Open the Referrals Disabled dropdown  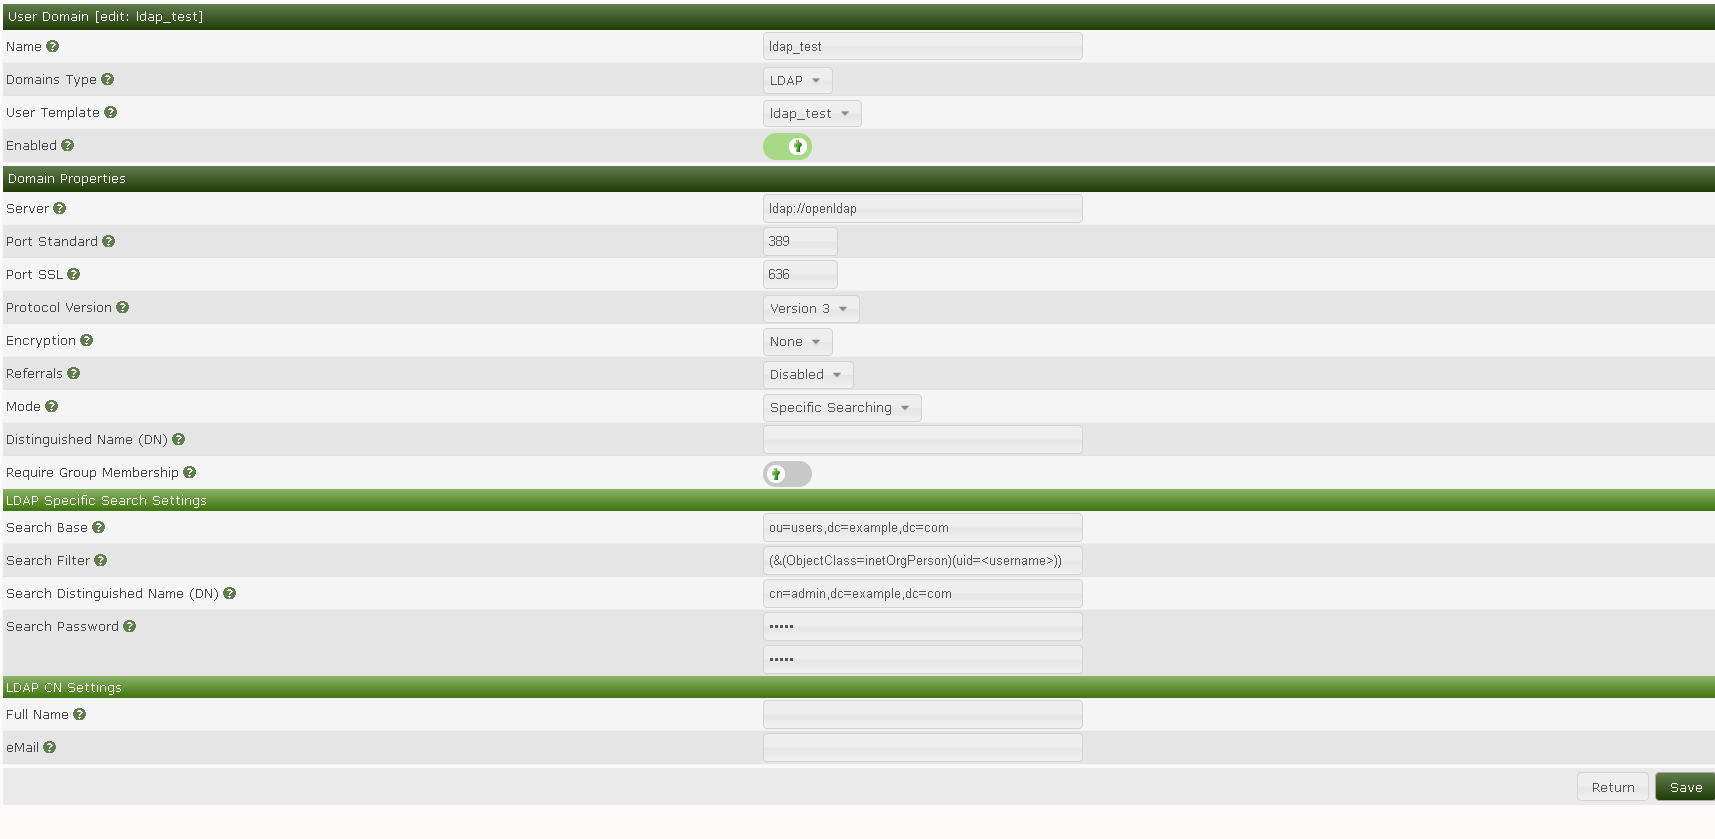point(808,374)
